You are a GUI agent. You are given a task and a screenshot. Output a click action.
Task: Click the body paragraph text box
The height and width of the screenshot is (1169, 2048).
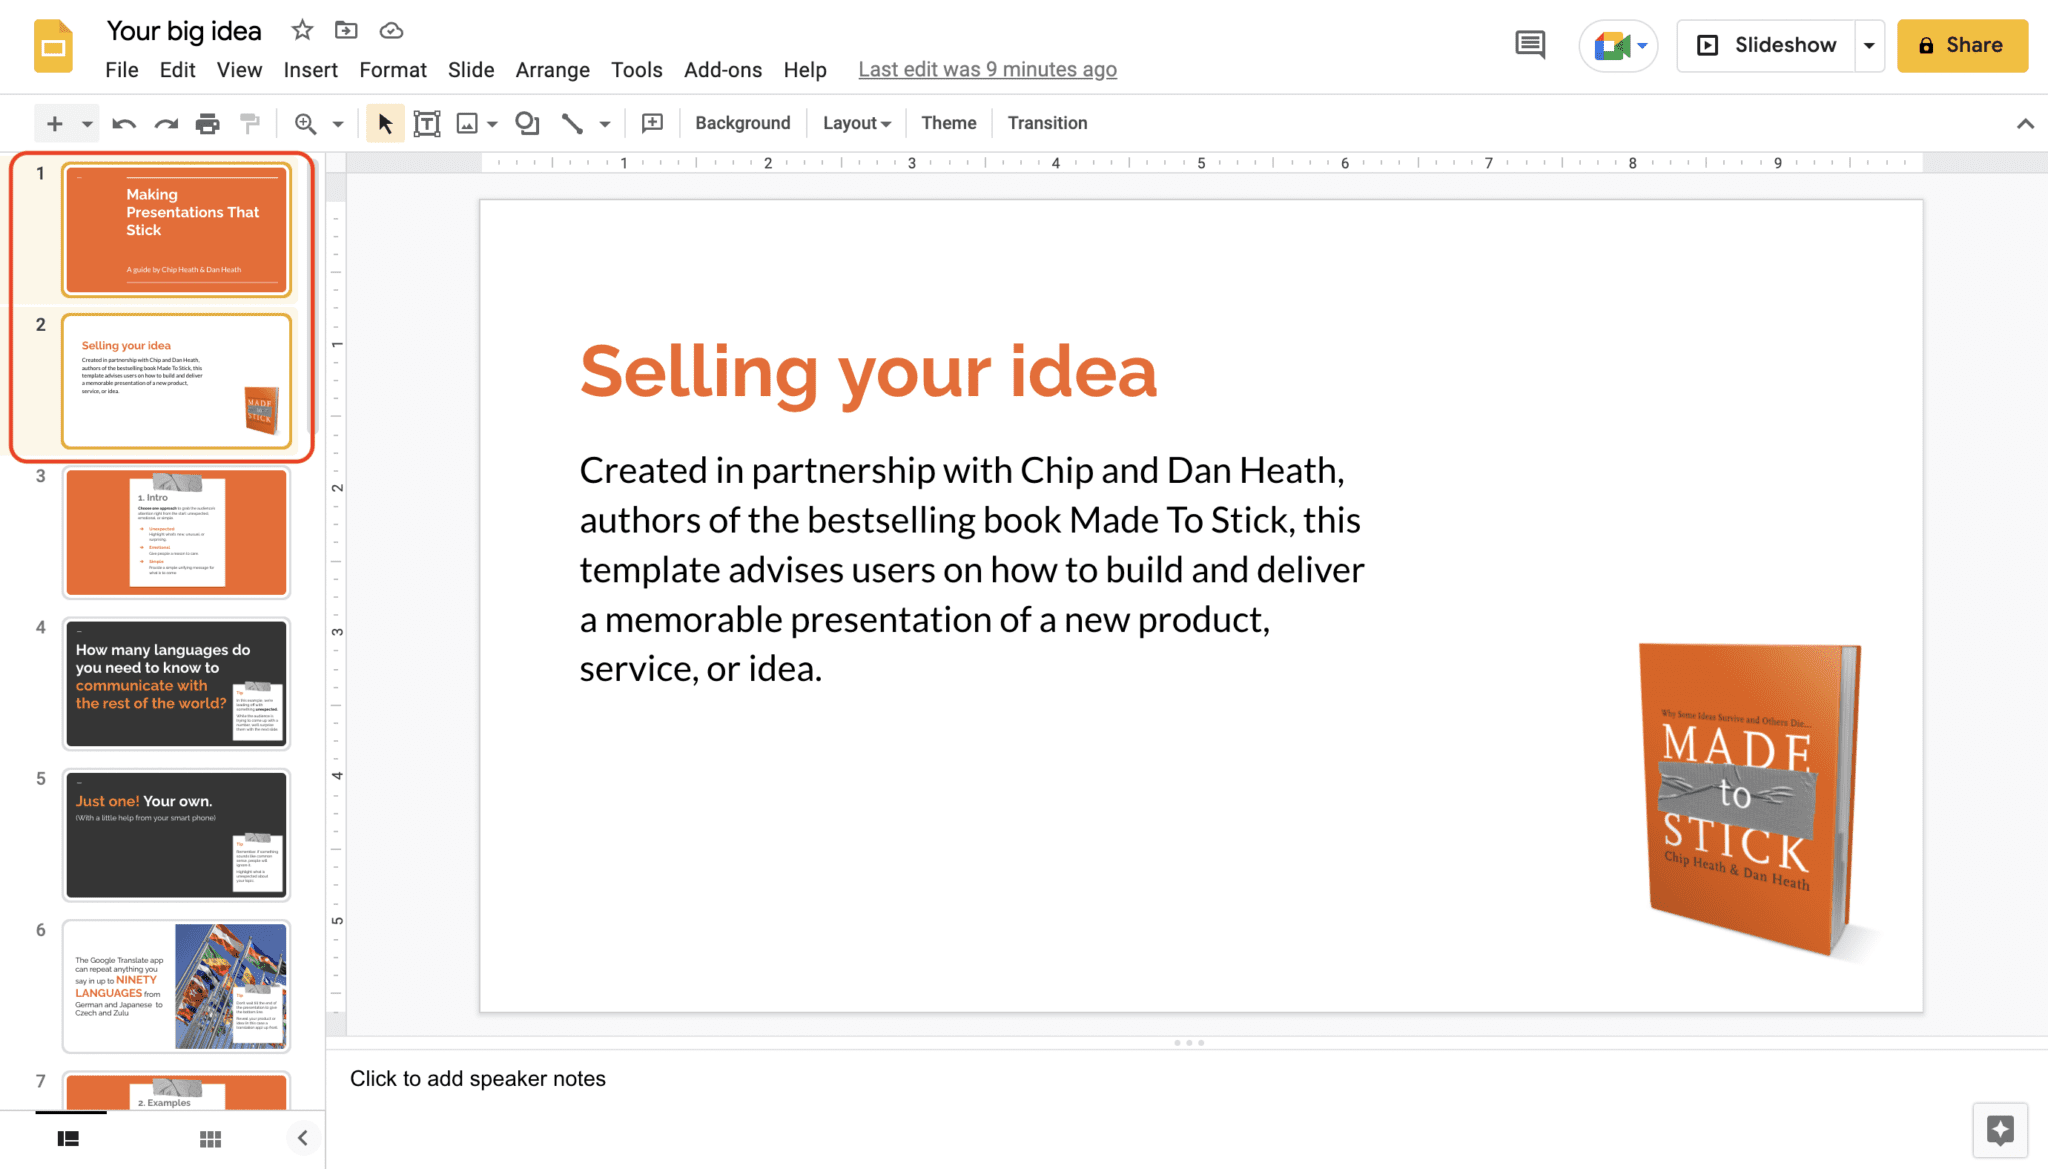[972, 569]
